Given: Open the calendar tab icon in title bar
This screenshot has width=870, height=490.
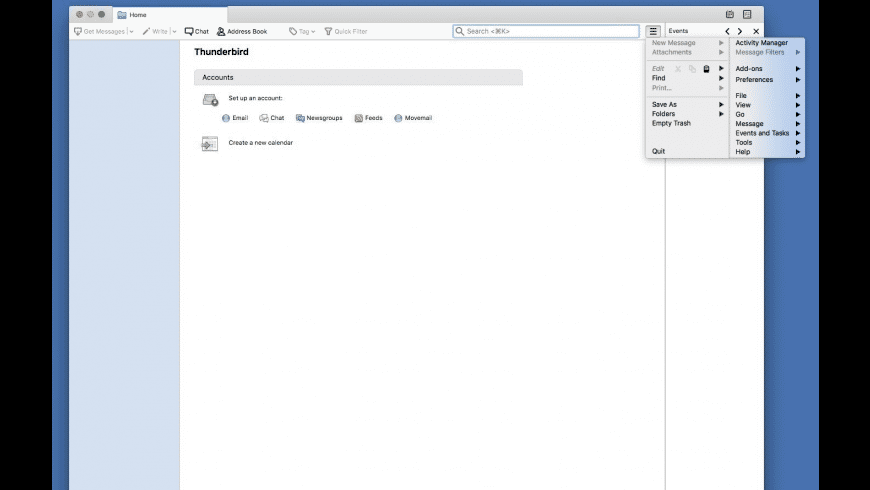Looking at the screenshot, I should point(730,14).
